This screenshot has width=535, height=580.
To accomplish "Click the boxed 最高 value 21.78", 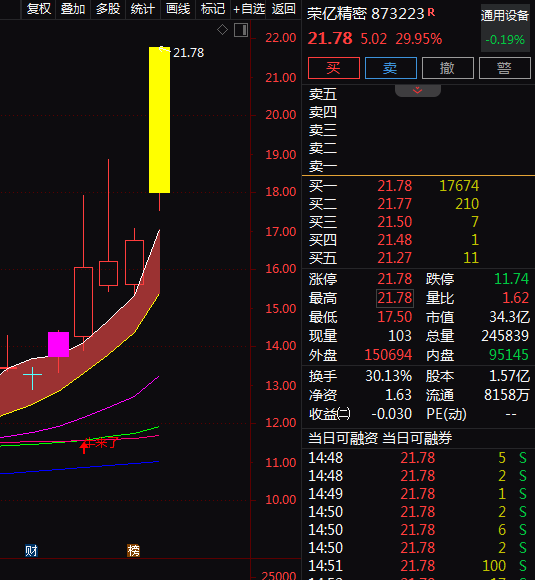I will (x=395, y=298).
